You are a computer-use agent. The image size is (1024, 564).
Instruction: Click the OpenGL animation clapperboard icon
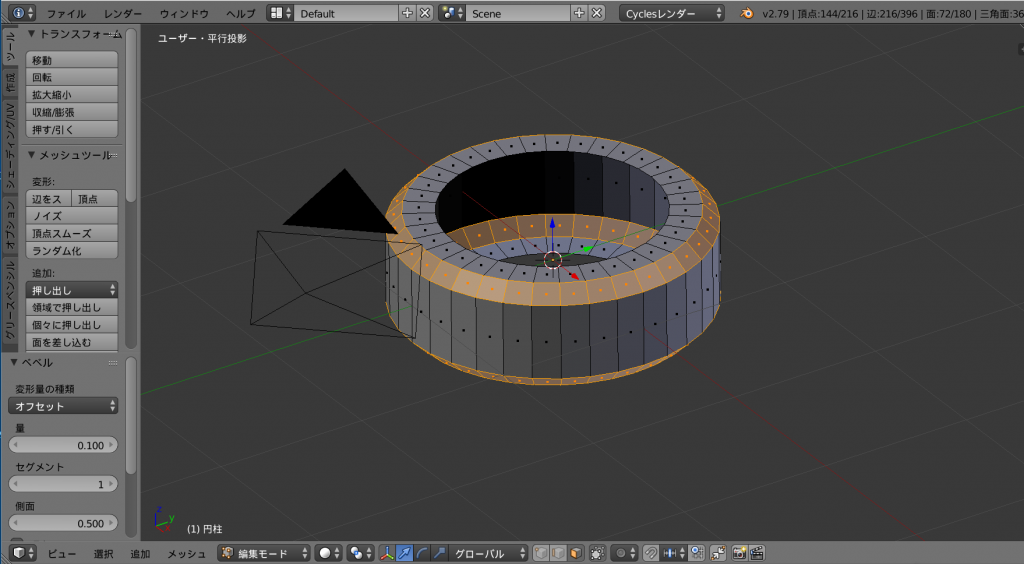[757, 553]
